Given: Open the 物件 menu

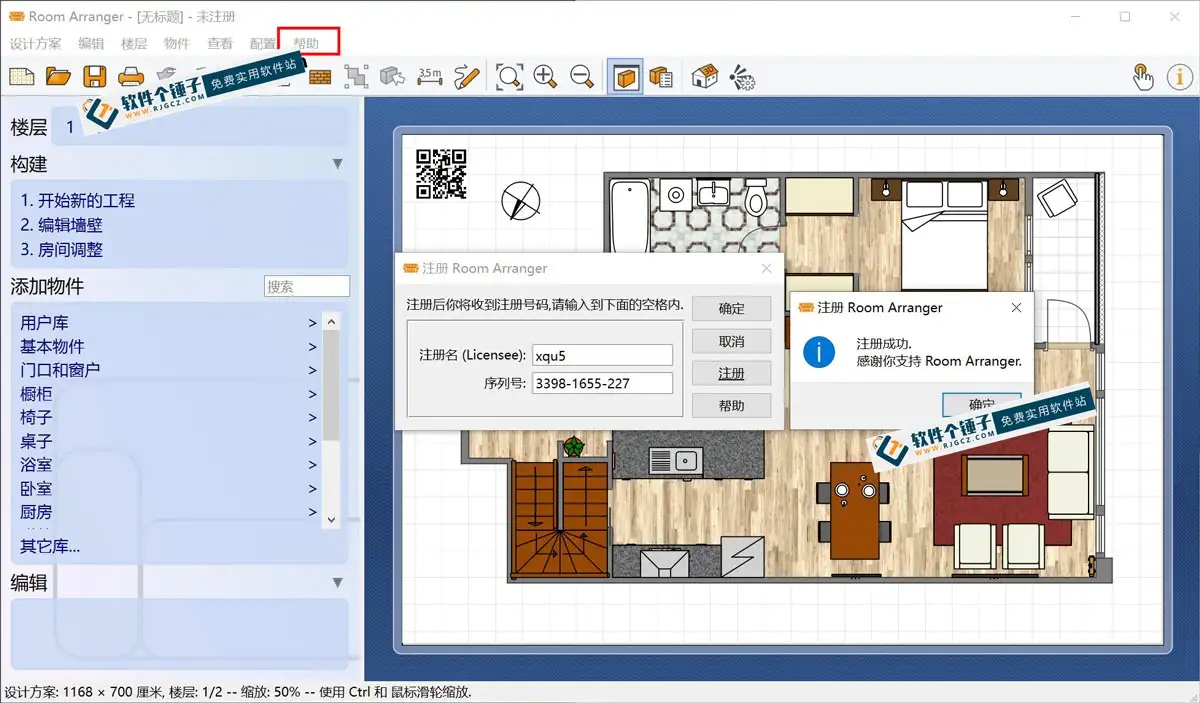Looking at the screenshot, I should pyautogui.click(x=177, y=44).
